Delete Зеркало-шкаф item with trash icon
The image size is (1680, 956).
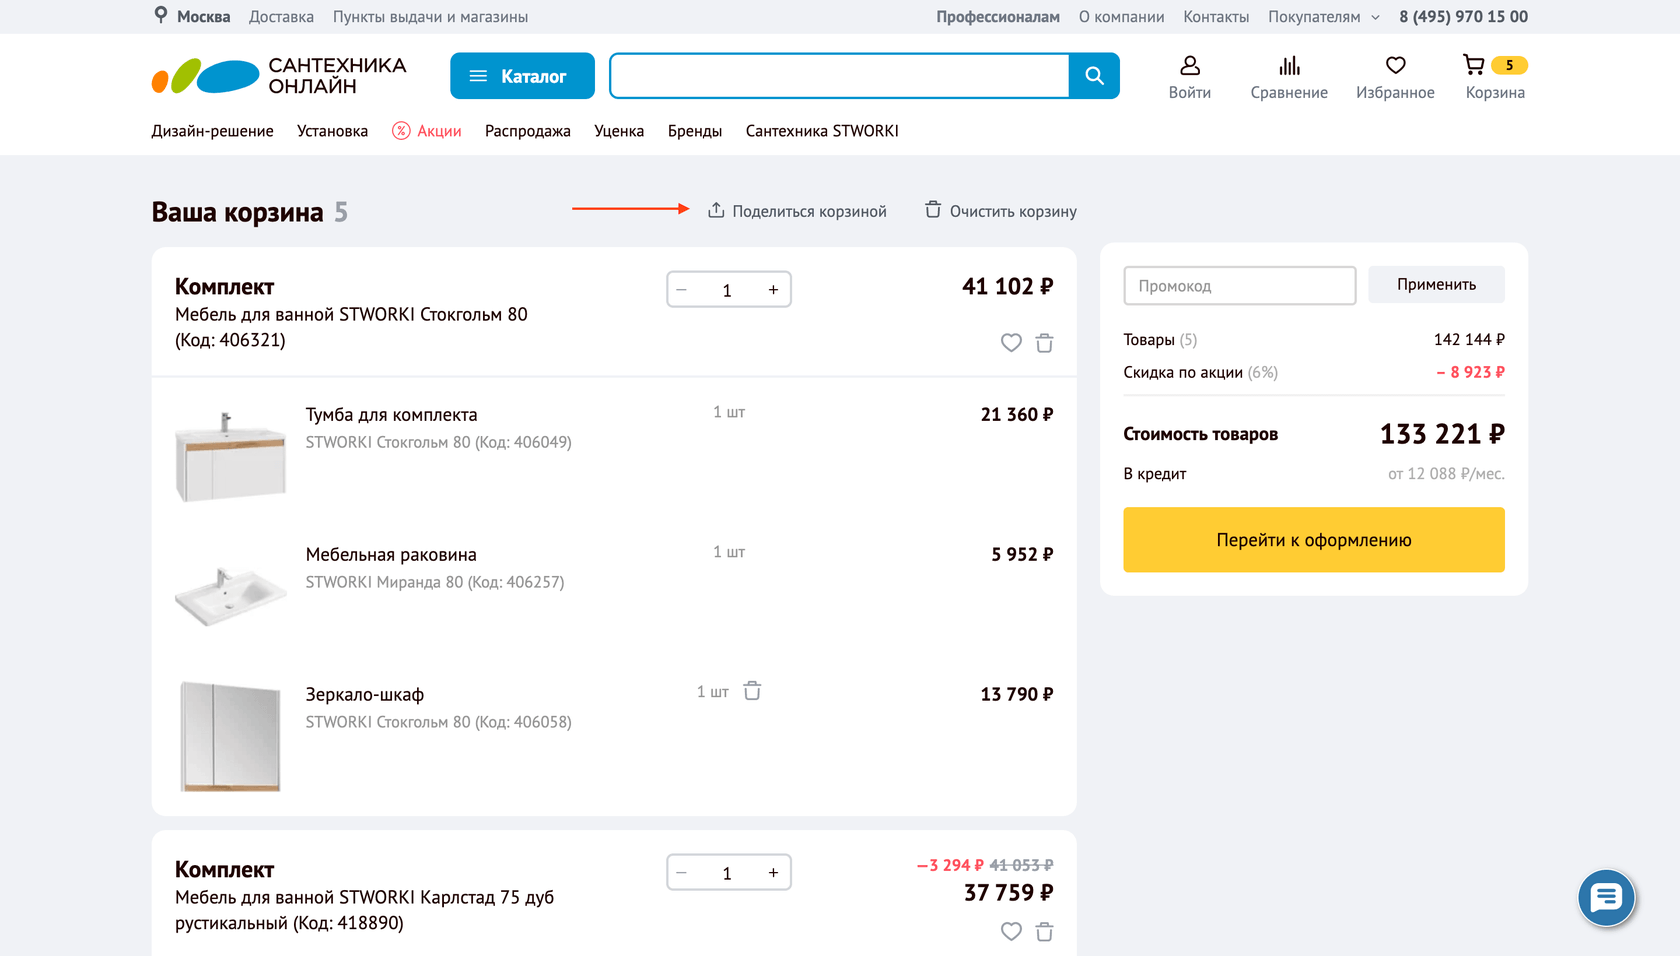[752, 691]
